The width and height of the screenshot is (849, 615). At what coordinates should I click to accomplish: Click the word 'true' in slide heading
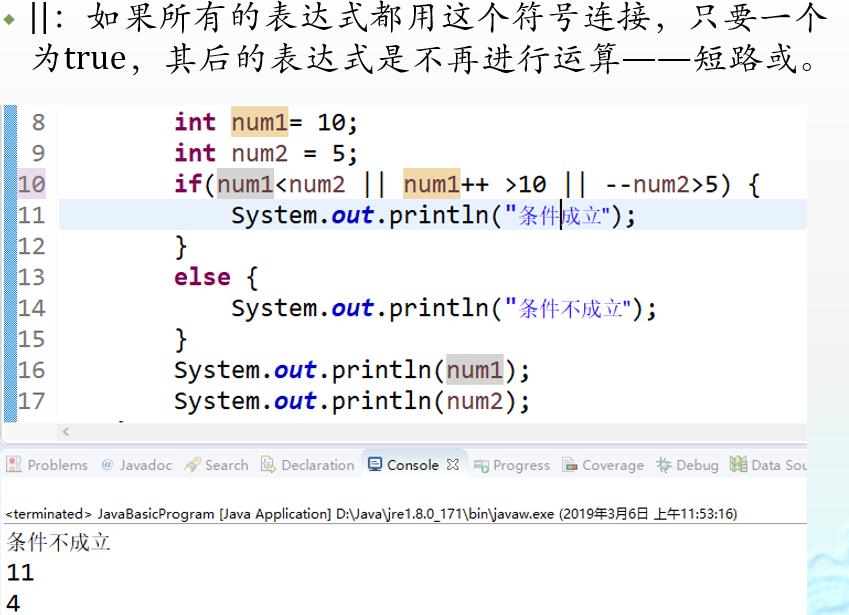pyautogui.click(x=95, y=57)
